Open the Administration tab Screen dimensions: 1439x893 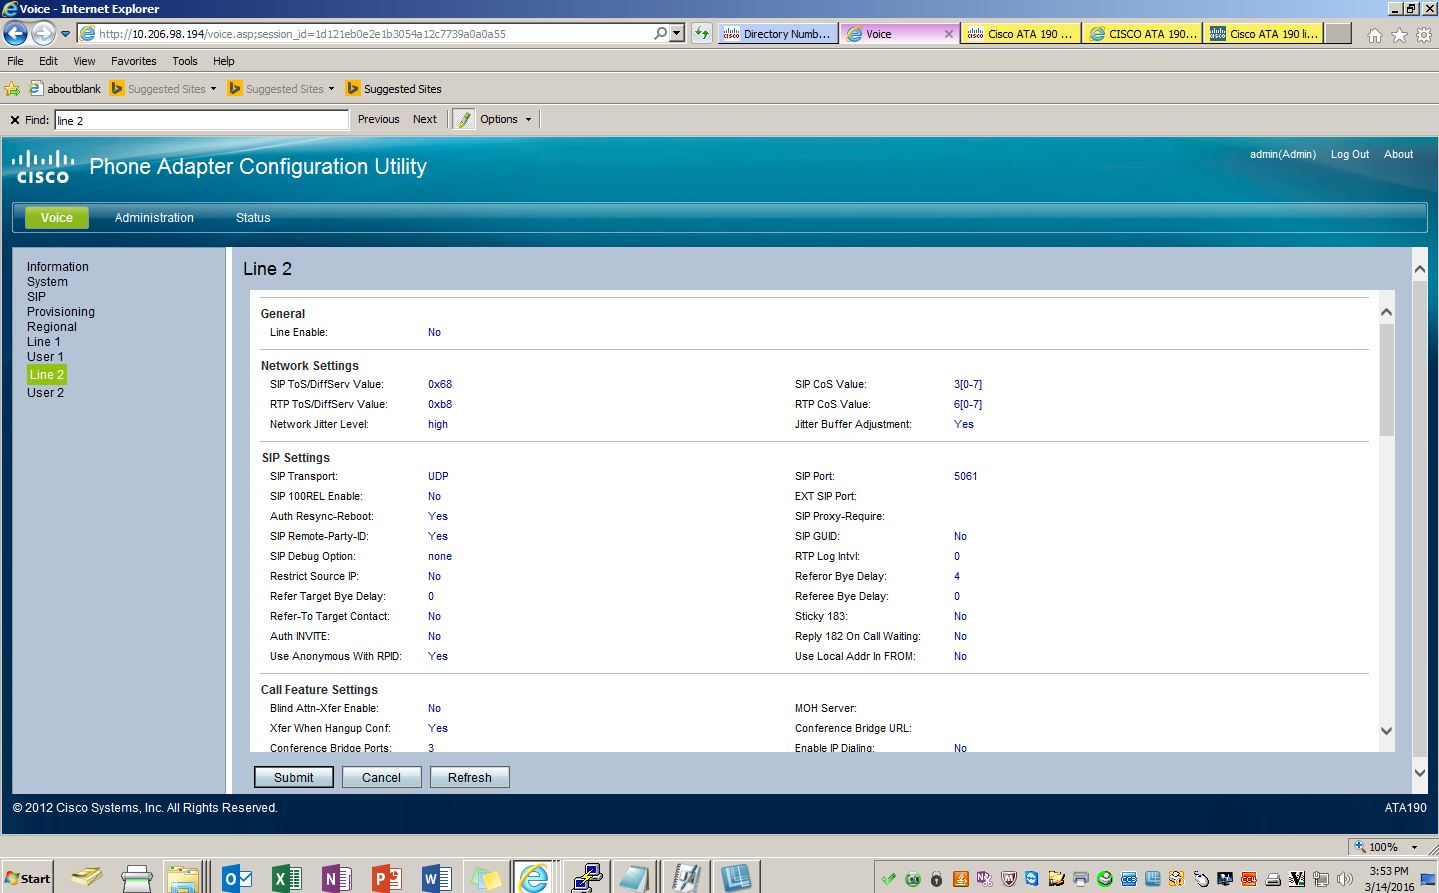pyautogui.click(x=154, y=218)
